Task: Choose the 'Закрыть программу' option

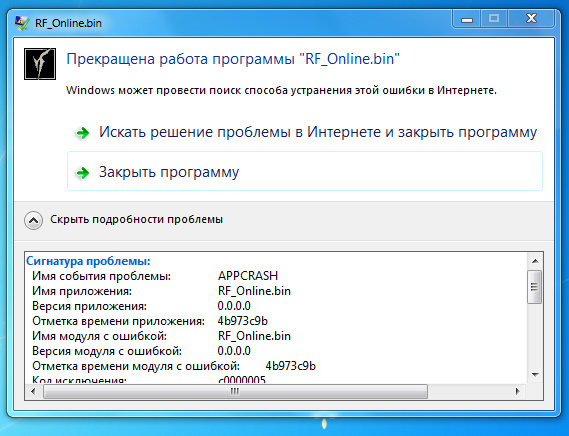Action: point(305,171)
